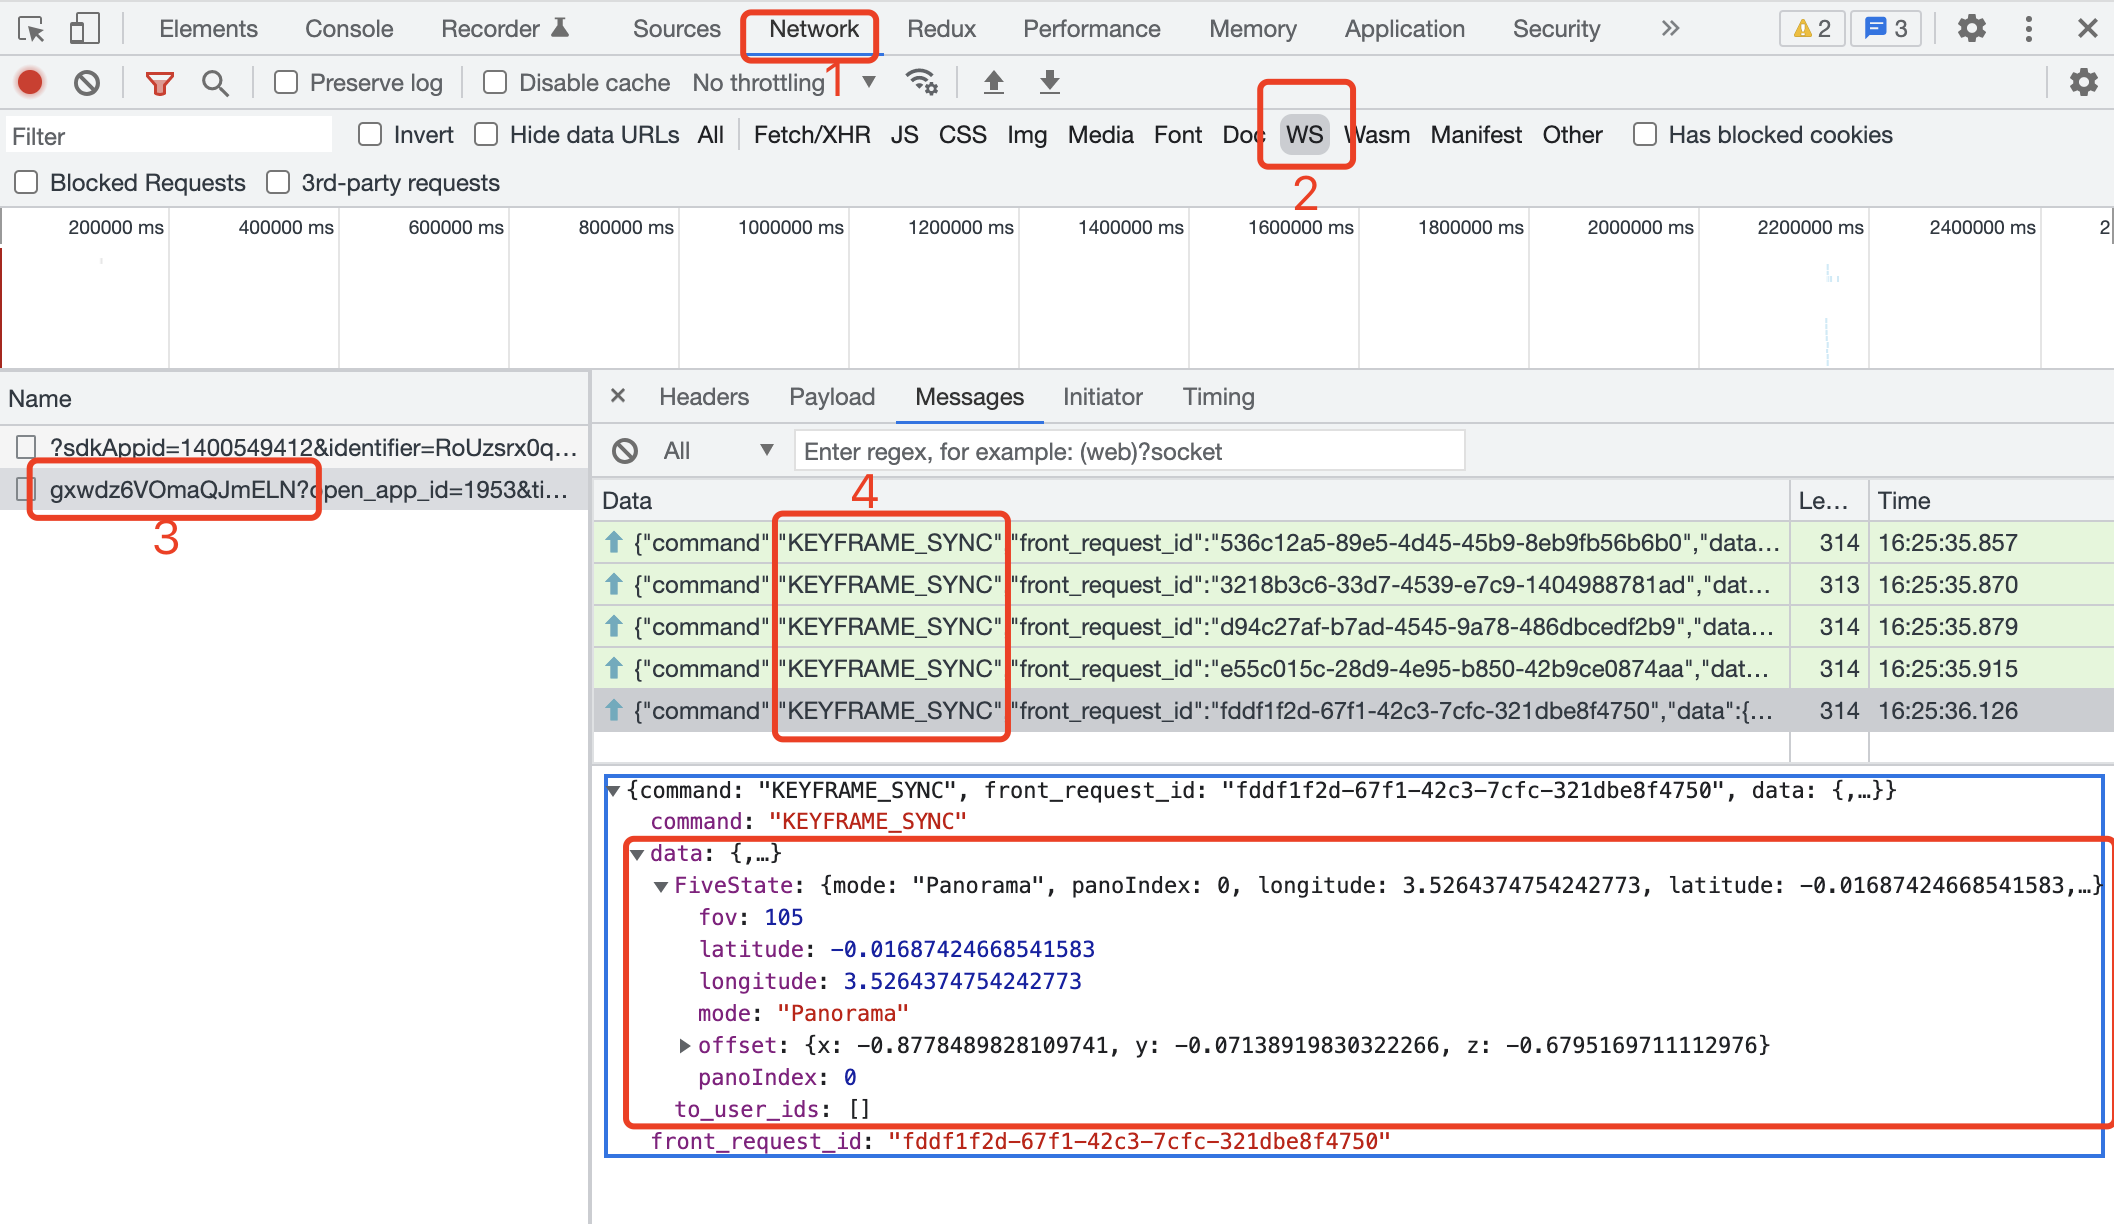This screenshot has height=1224, width=2114.
Task: Collapse the data object triangle
Action: [637, 854]
